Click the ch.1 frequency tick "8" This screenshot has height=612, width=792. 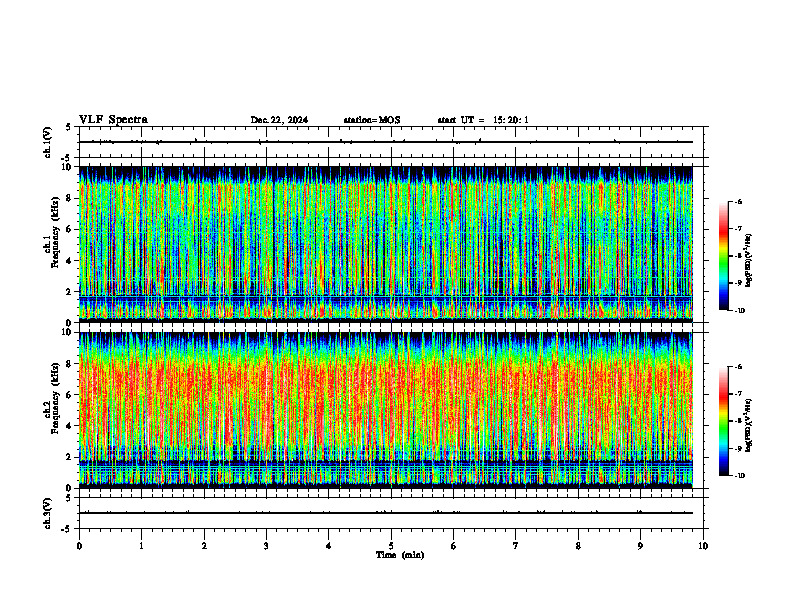point(70,198)
